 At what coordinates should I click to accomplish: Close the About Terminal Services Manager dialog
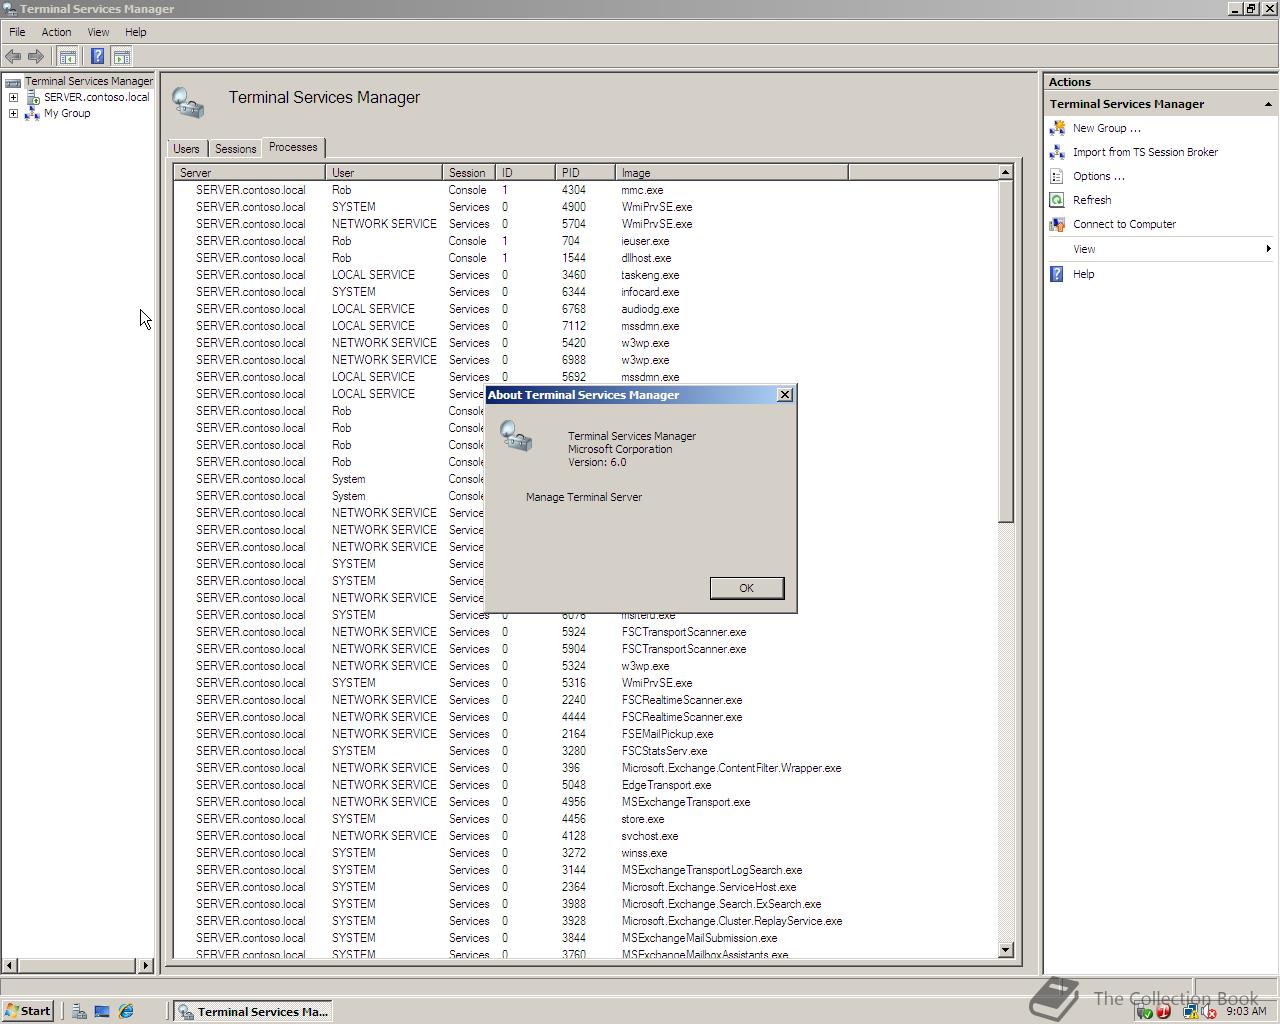tap(785, 395)
